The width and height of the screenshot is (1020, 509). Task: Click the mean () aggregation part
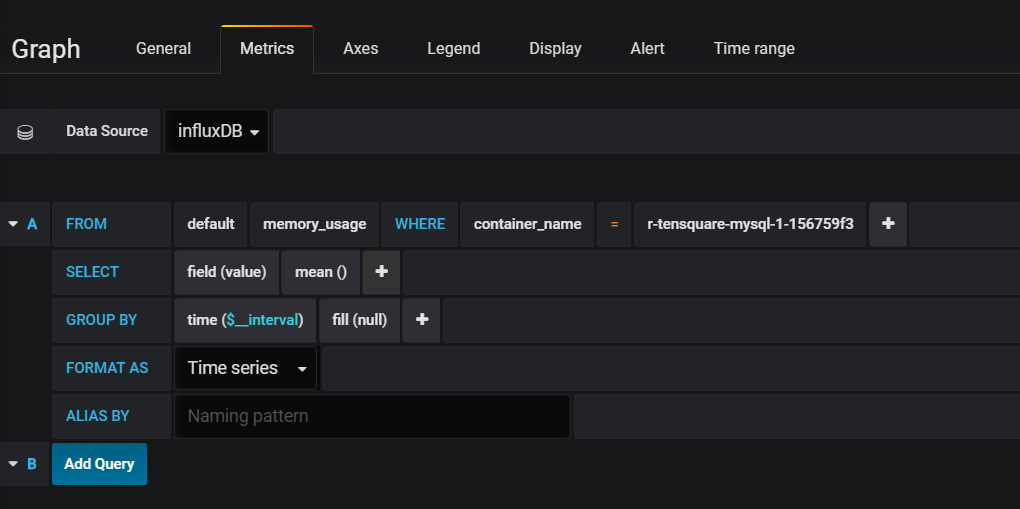point(321,272)
